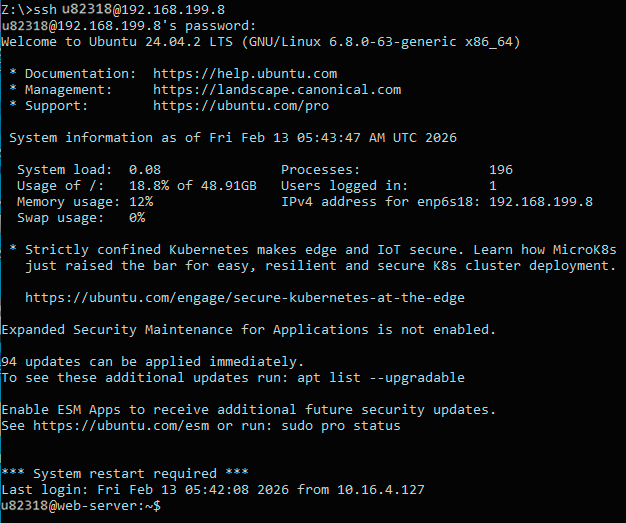Open the https://ubuntu.com/esm URL
The image size is (626, 523).
coord(121,426)
